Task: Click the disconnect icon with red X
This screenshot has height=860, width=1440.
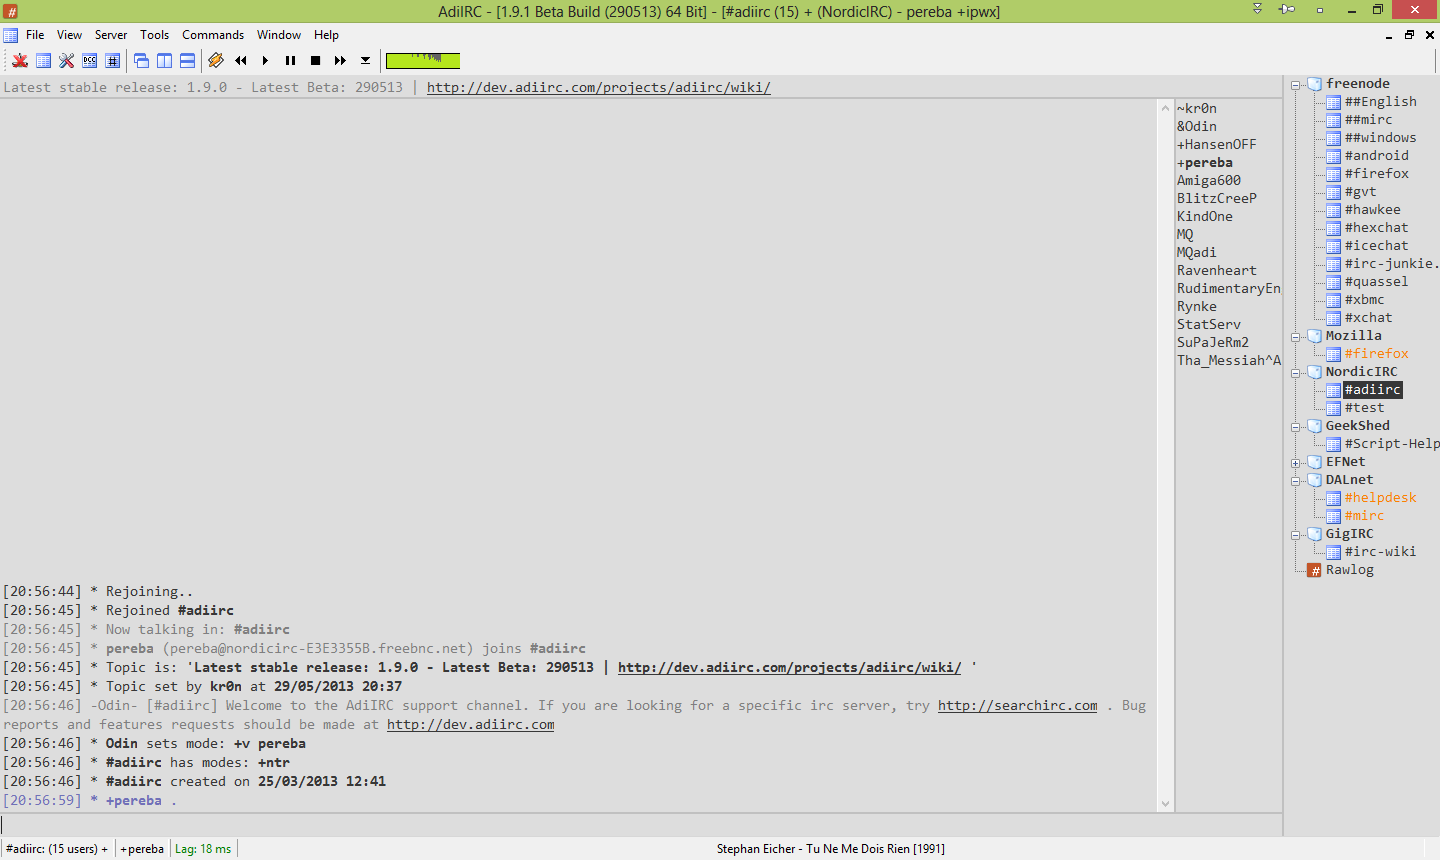Action: point(20,60)
